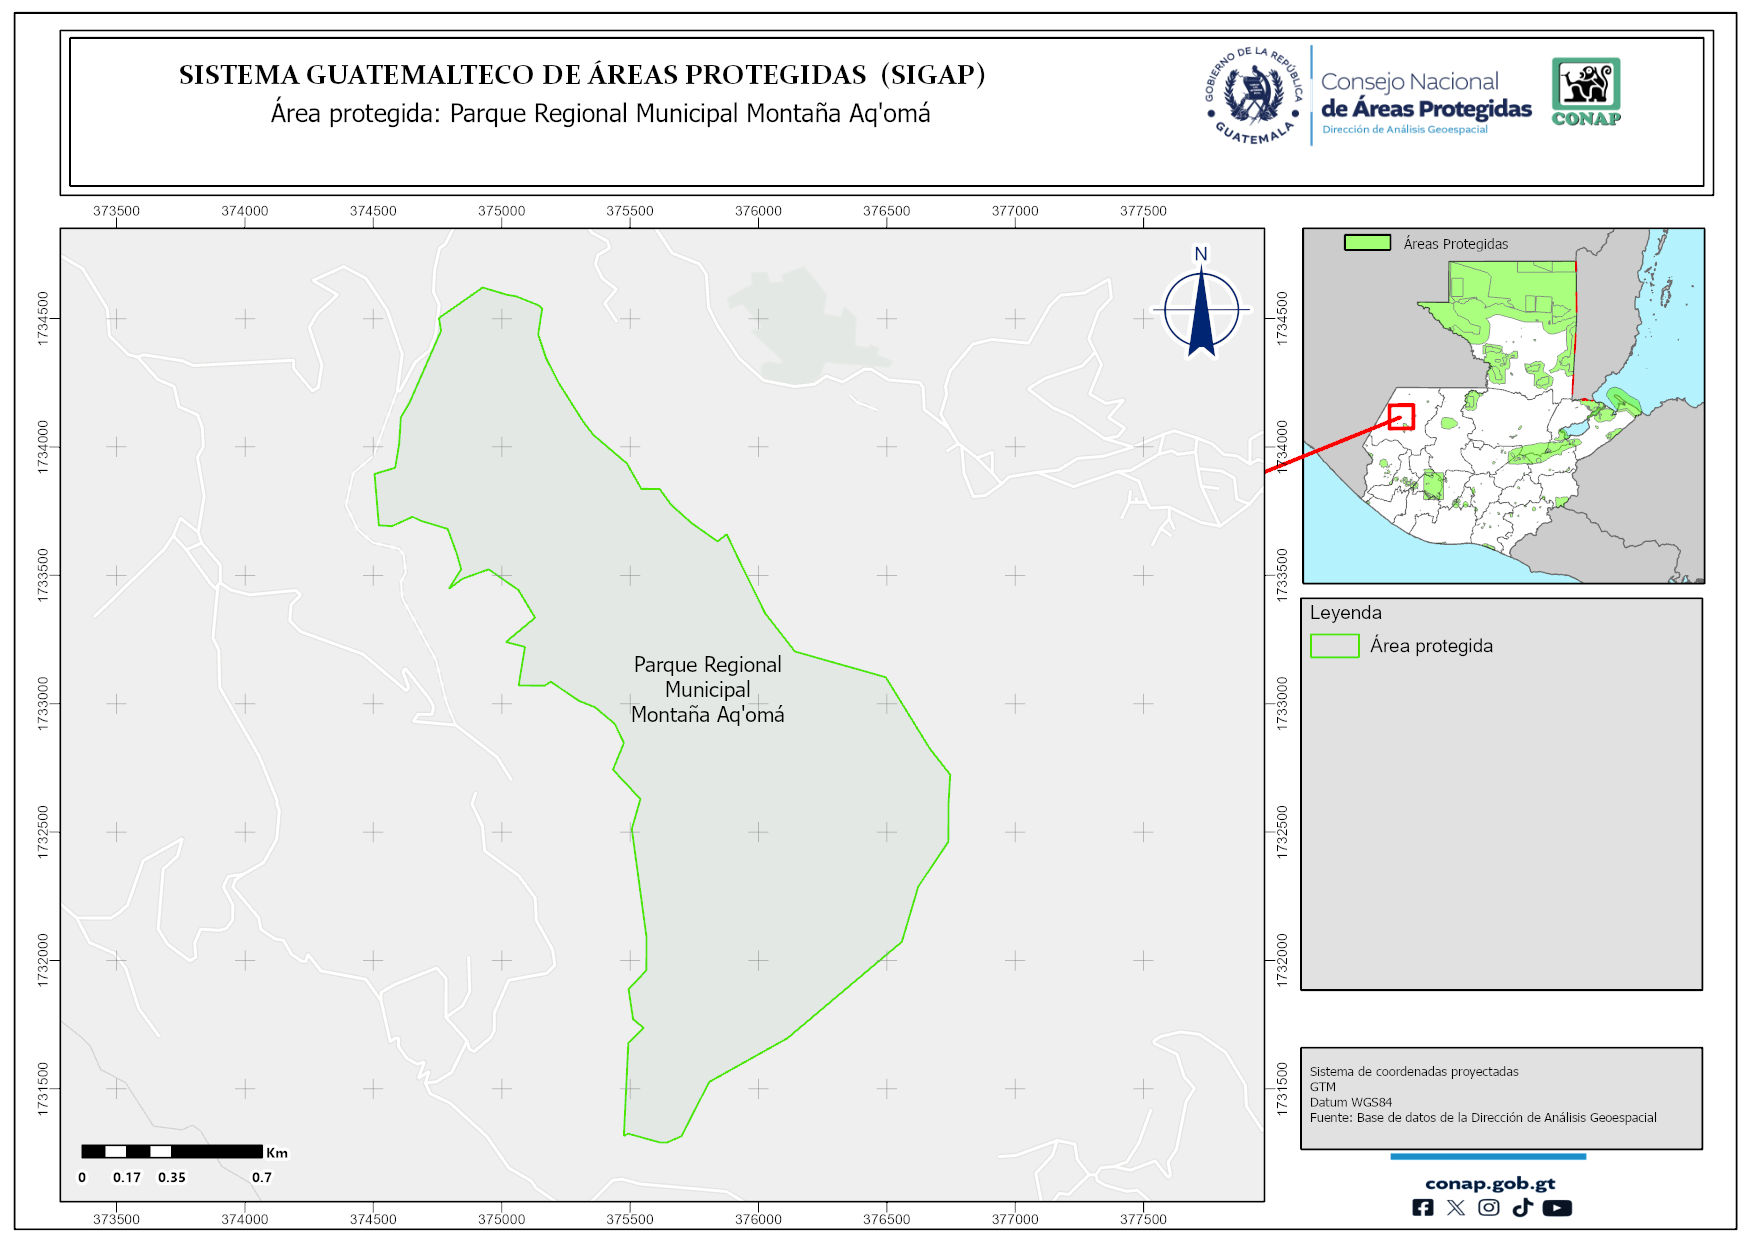Image resolution: width=1754 pixels, height=1240 pixels.
Task: Click the Fuente: Base de datos line
Action: pos(1482,1118)
